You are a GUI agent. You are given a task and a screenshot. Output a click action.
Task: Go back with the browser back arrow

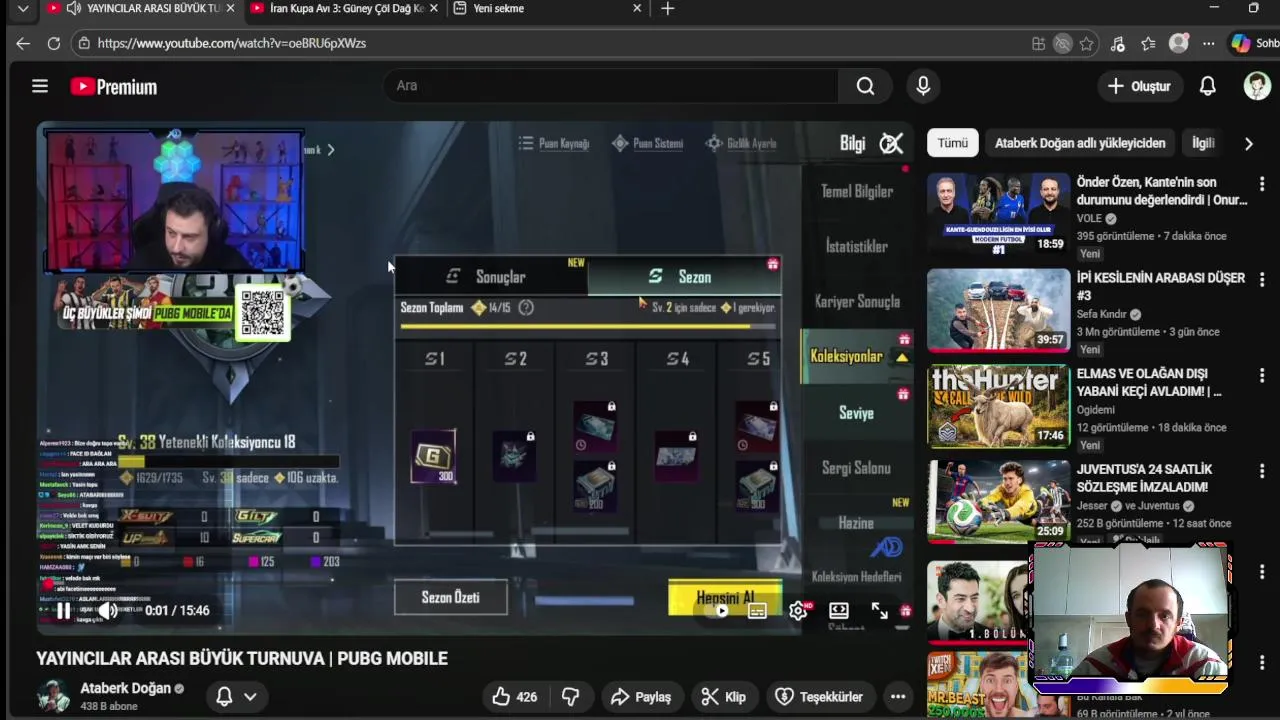coord(23,43)
